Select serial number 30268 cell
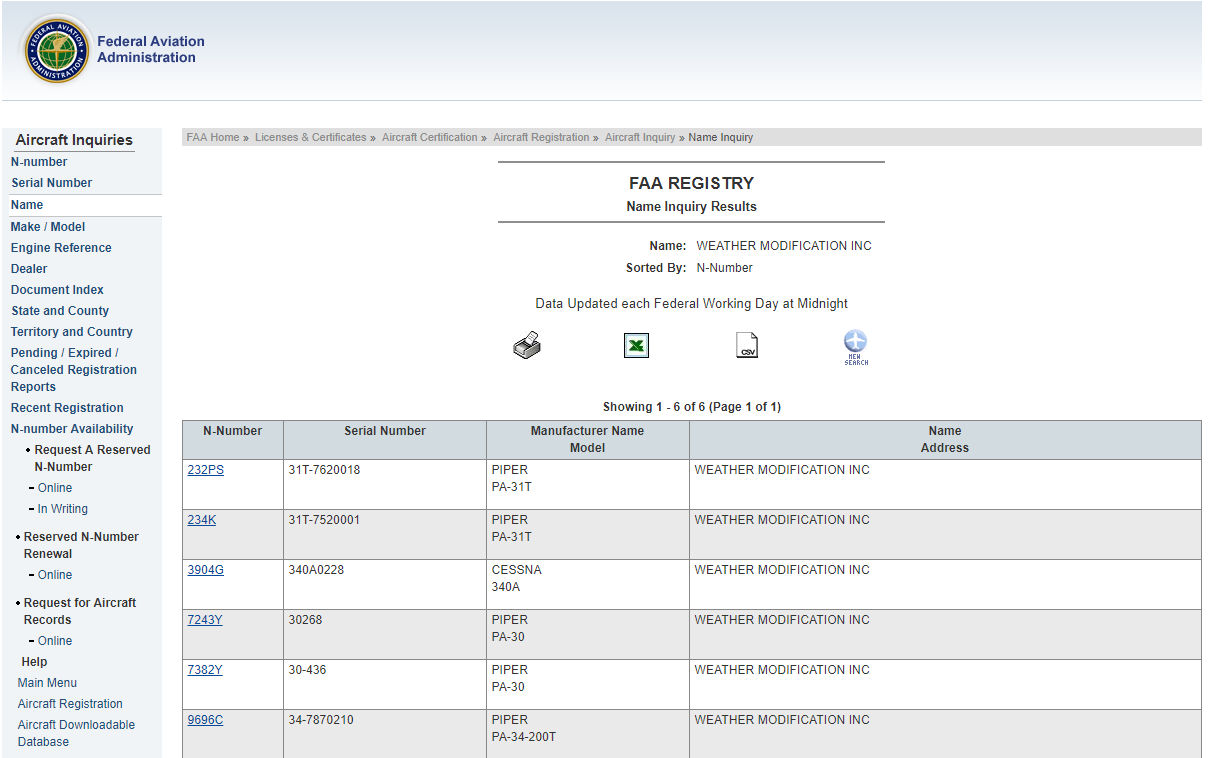Screen dimensions: 1208x758 (385, 635)
